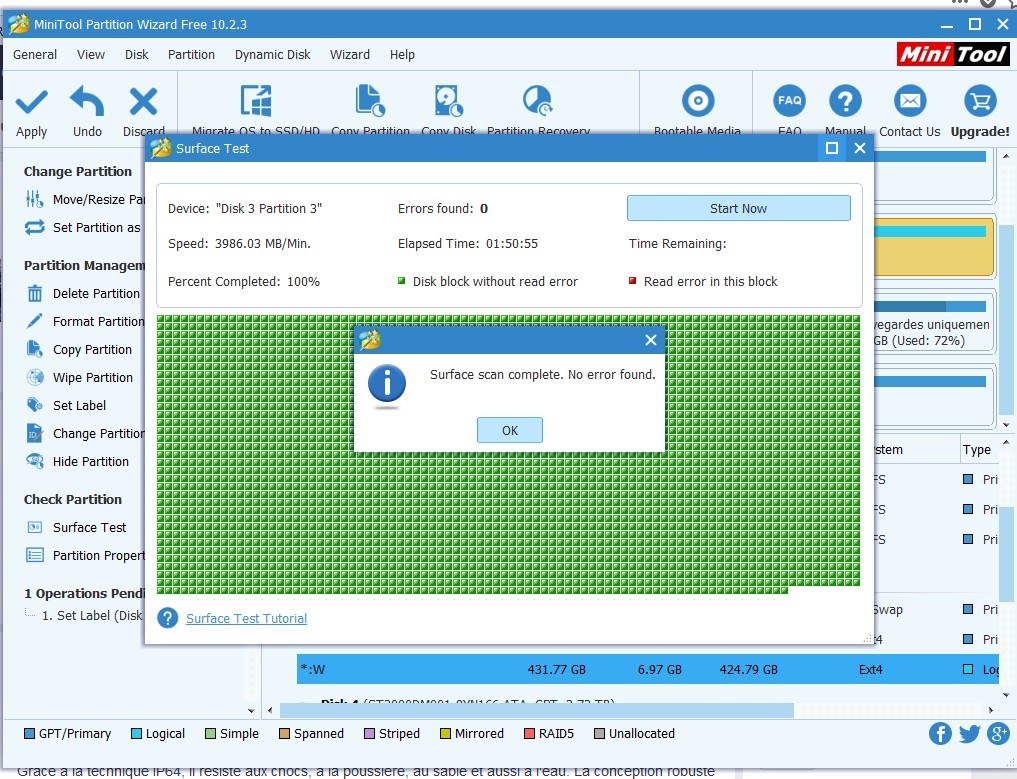The image size is (1017, 779).
Task: Click the Mirrored legend swatch
Action: pyautogui.click(x=445, y=734)
